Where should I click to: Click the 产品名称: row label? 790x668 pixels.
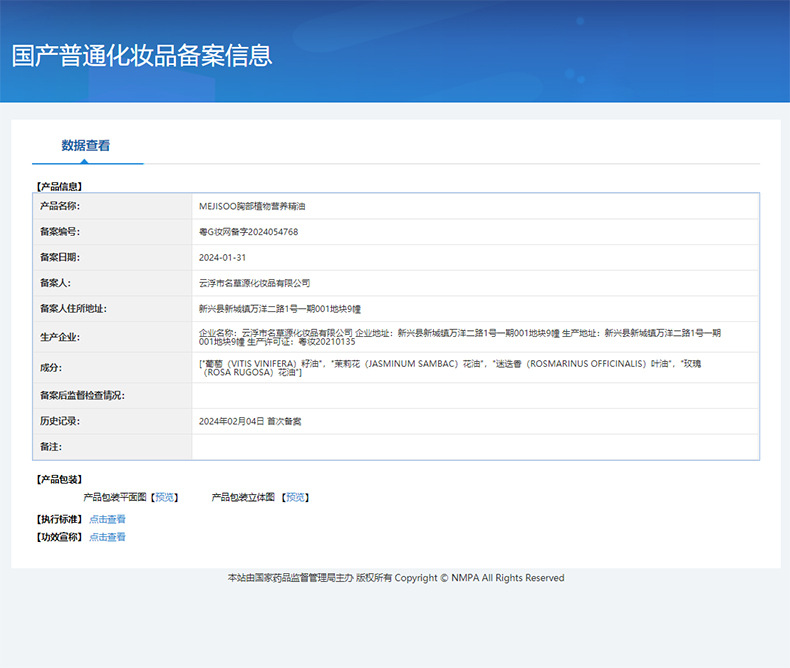click(x=60, y=206)
